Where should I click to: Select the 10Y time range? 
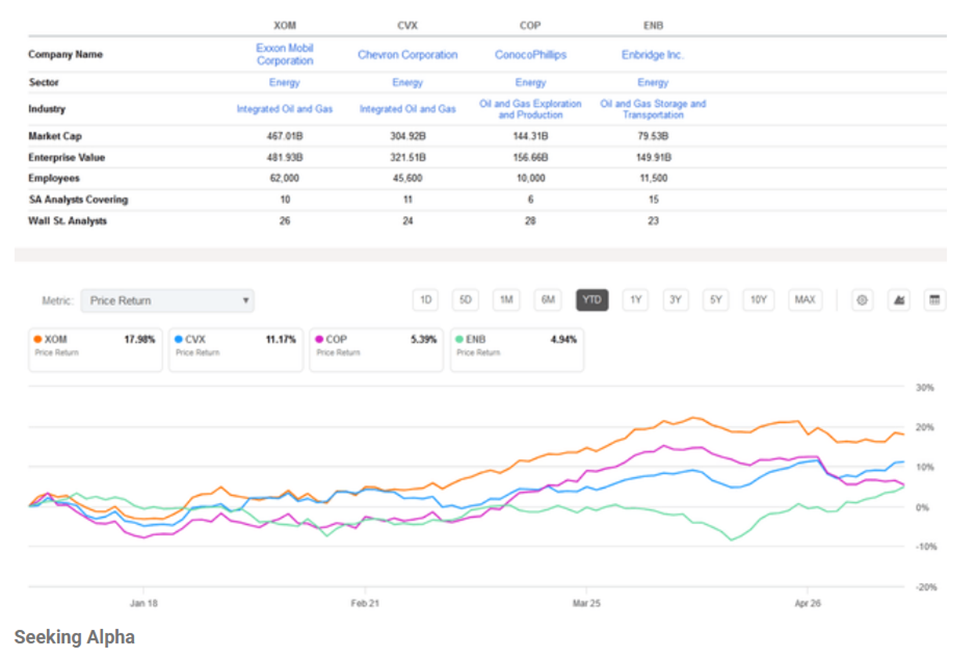759,300
